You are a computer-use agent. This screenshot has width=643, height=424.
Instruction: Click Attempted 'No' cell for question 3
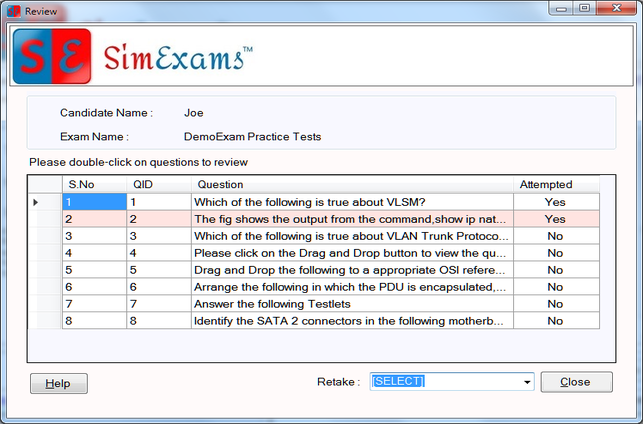(556, 236)
